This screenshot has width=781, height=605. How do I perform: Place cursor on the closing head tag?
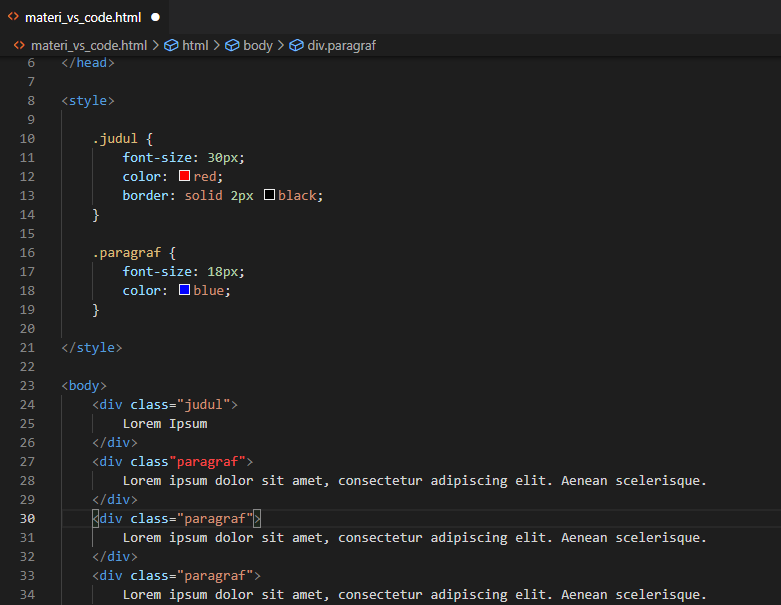88,63
